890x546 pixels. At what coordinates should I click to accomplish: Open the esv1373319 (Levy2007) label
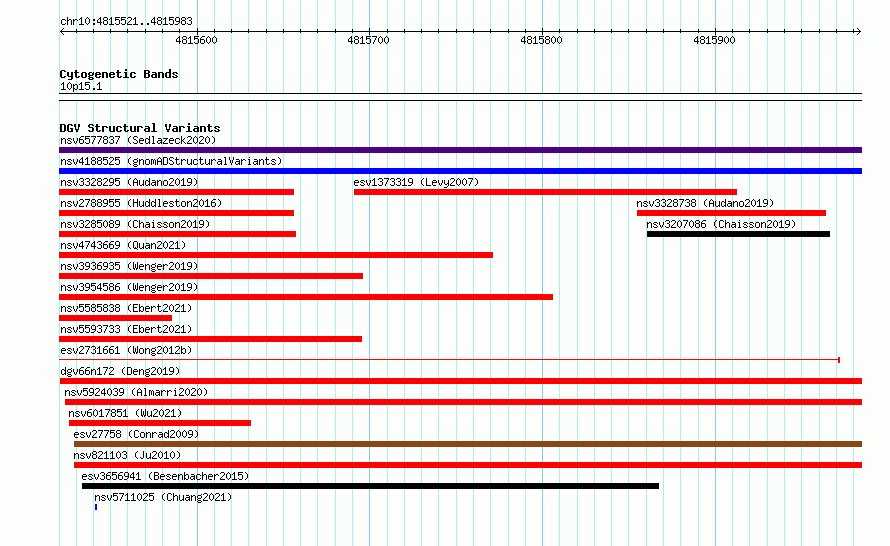pos(416,182)
